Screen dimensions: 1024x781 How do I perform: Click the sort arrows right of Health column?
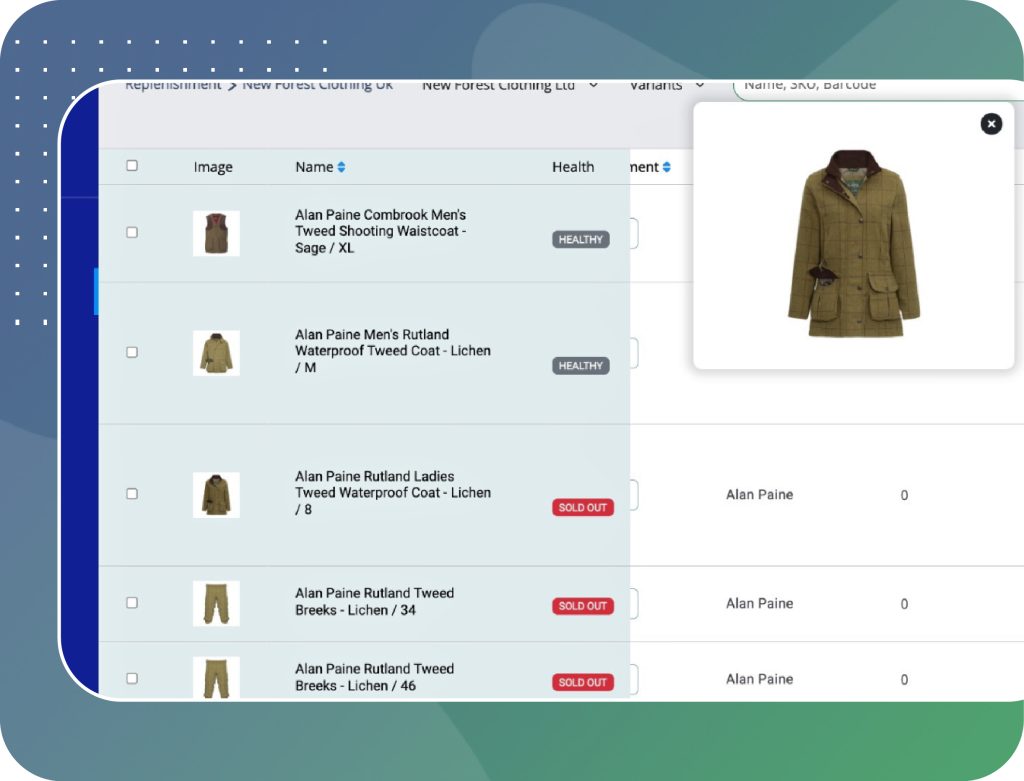[x=666, y=167]
